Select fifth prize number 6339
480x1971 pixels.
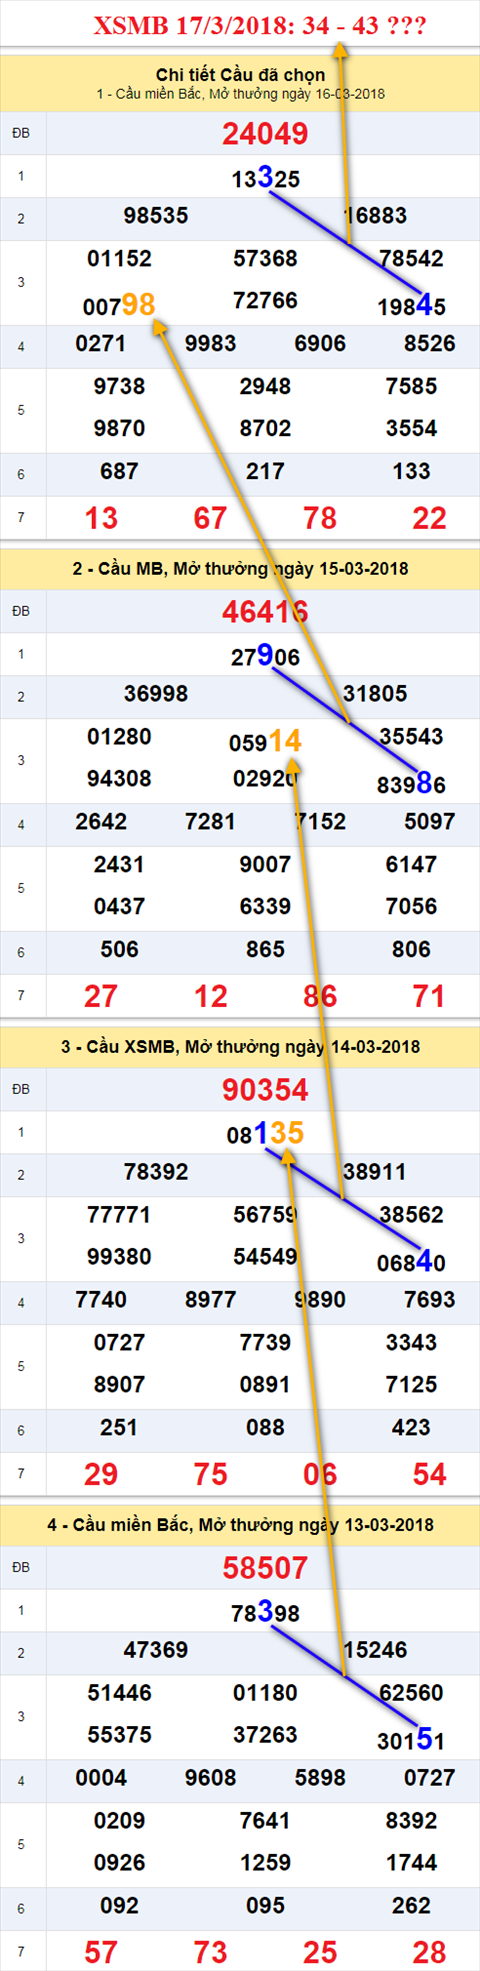(x=265, y=906)
